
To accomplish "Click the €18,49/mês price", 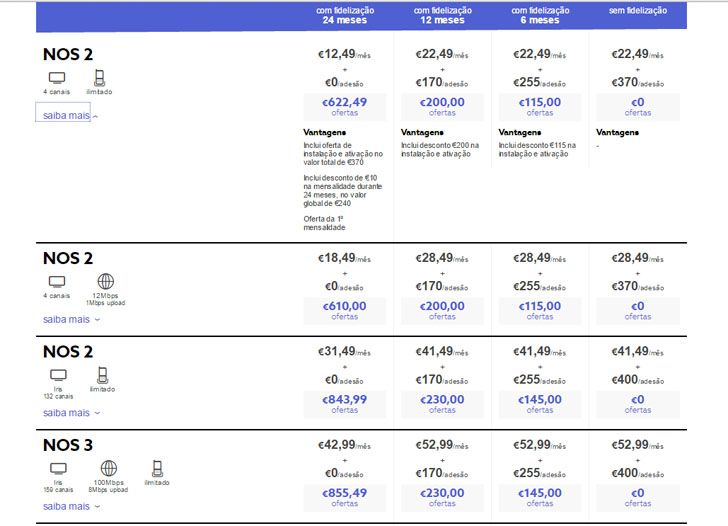I will tap(344, 258).
